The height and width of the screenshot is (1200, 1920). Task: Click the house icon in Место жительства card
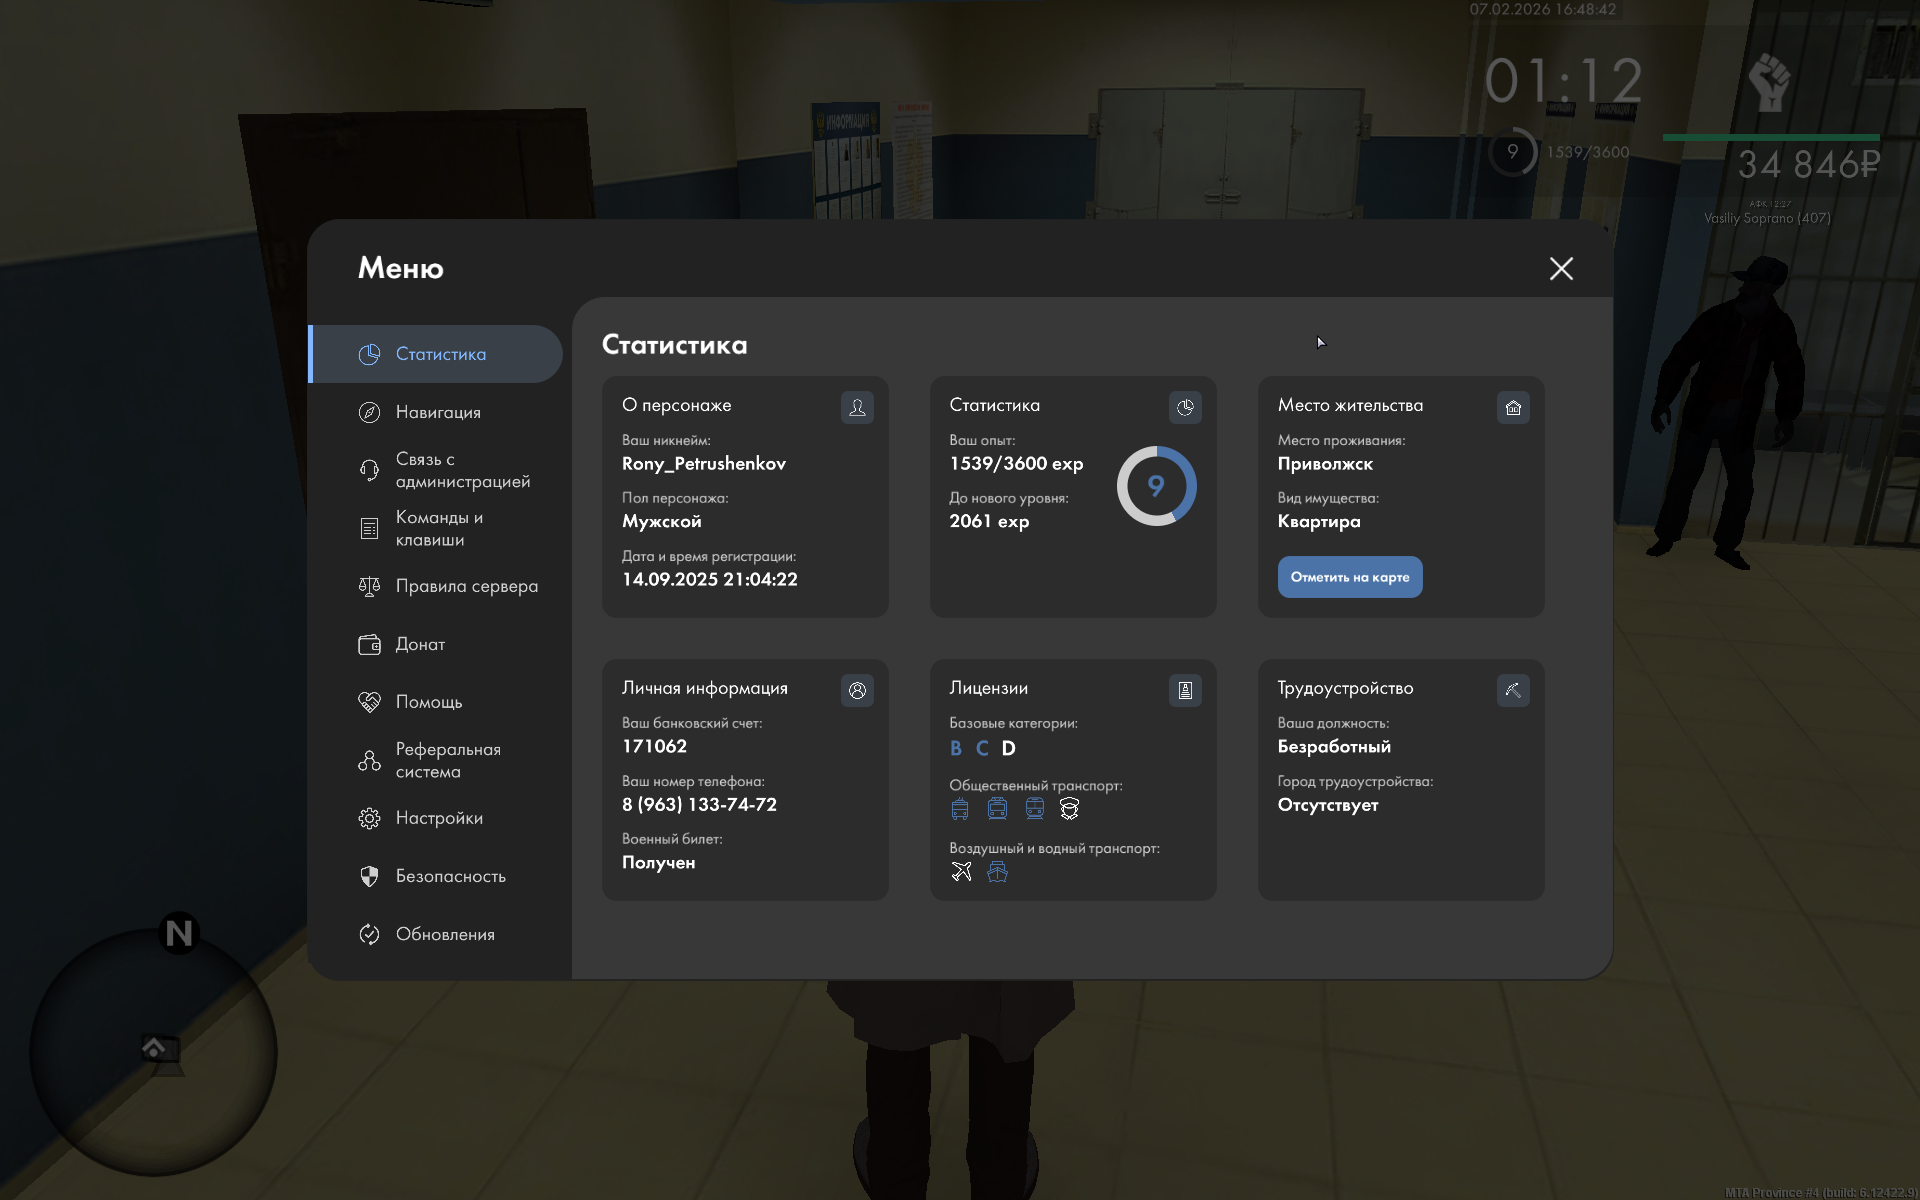[x=1513, y=407]
